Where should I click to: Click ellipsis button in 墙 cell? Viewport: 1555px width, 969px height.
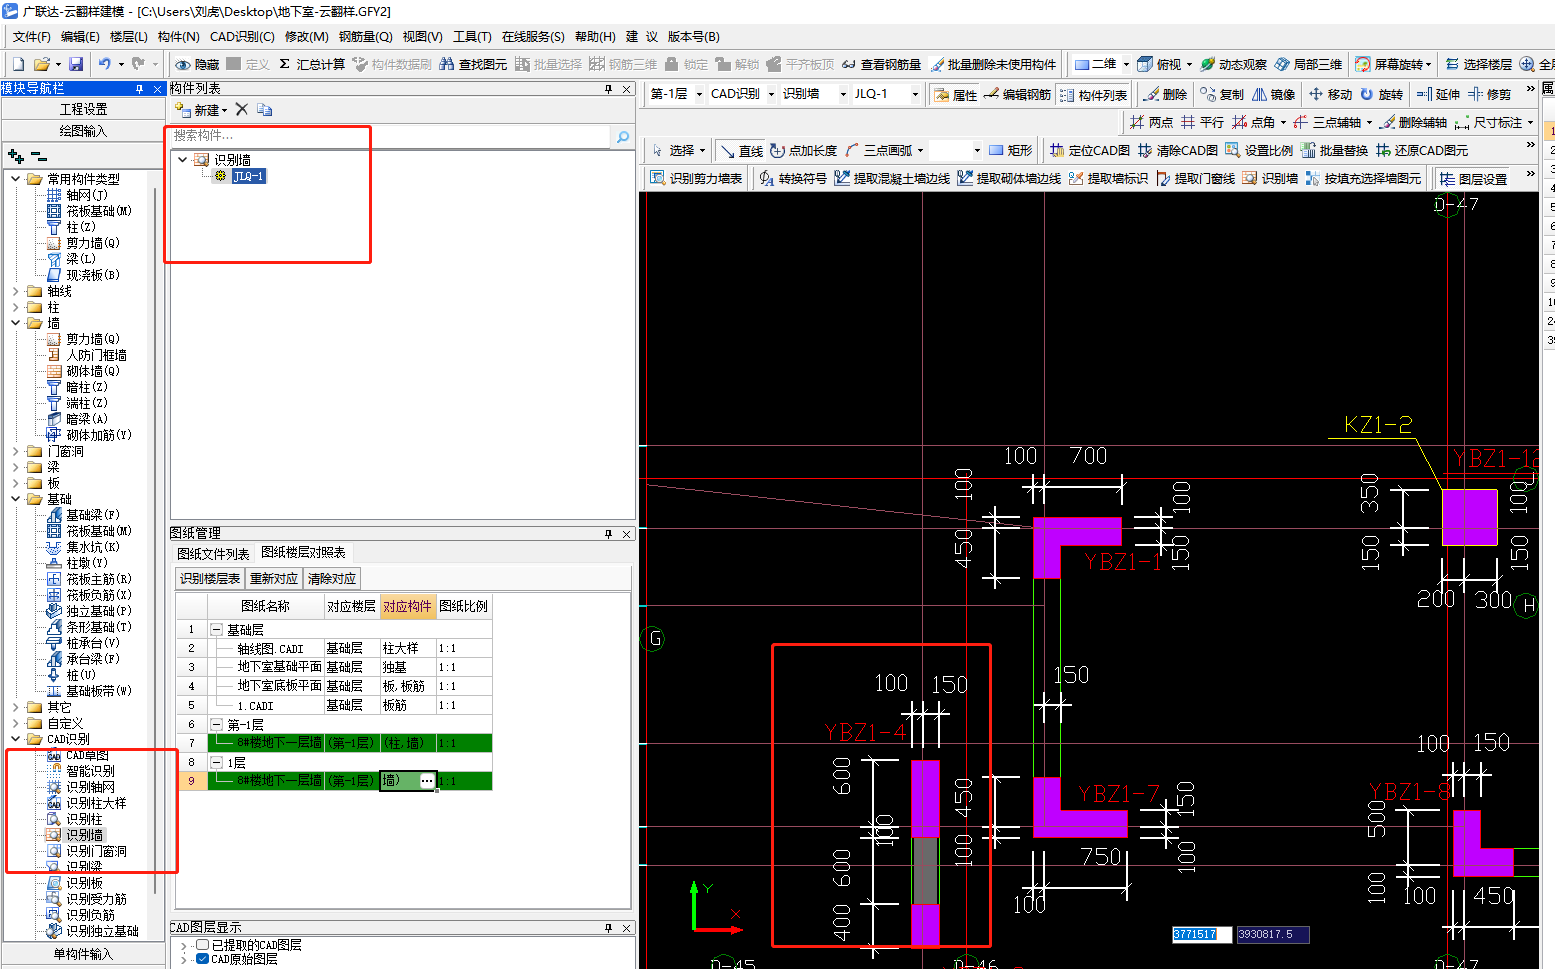[427, 781]
